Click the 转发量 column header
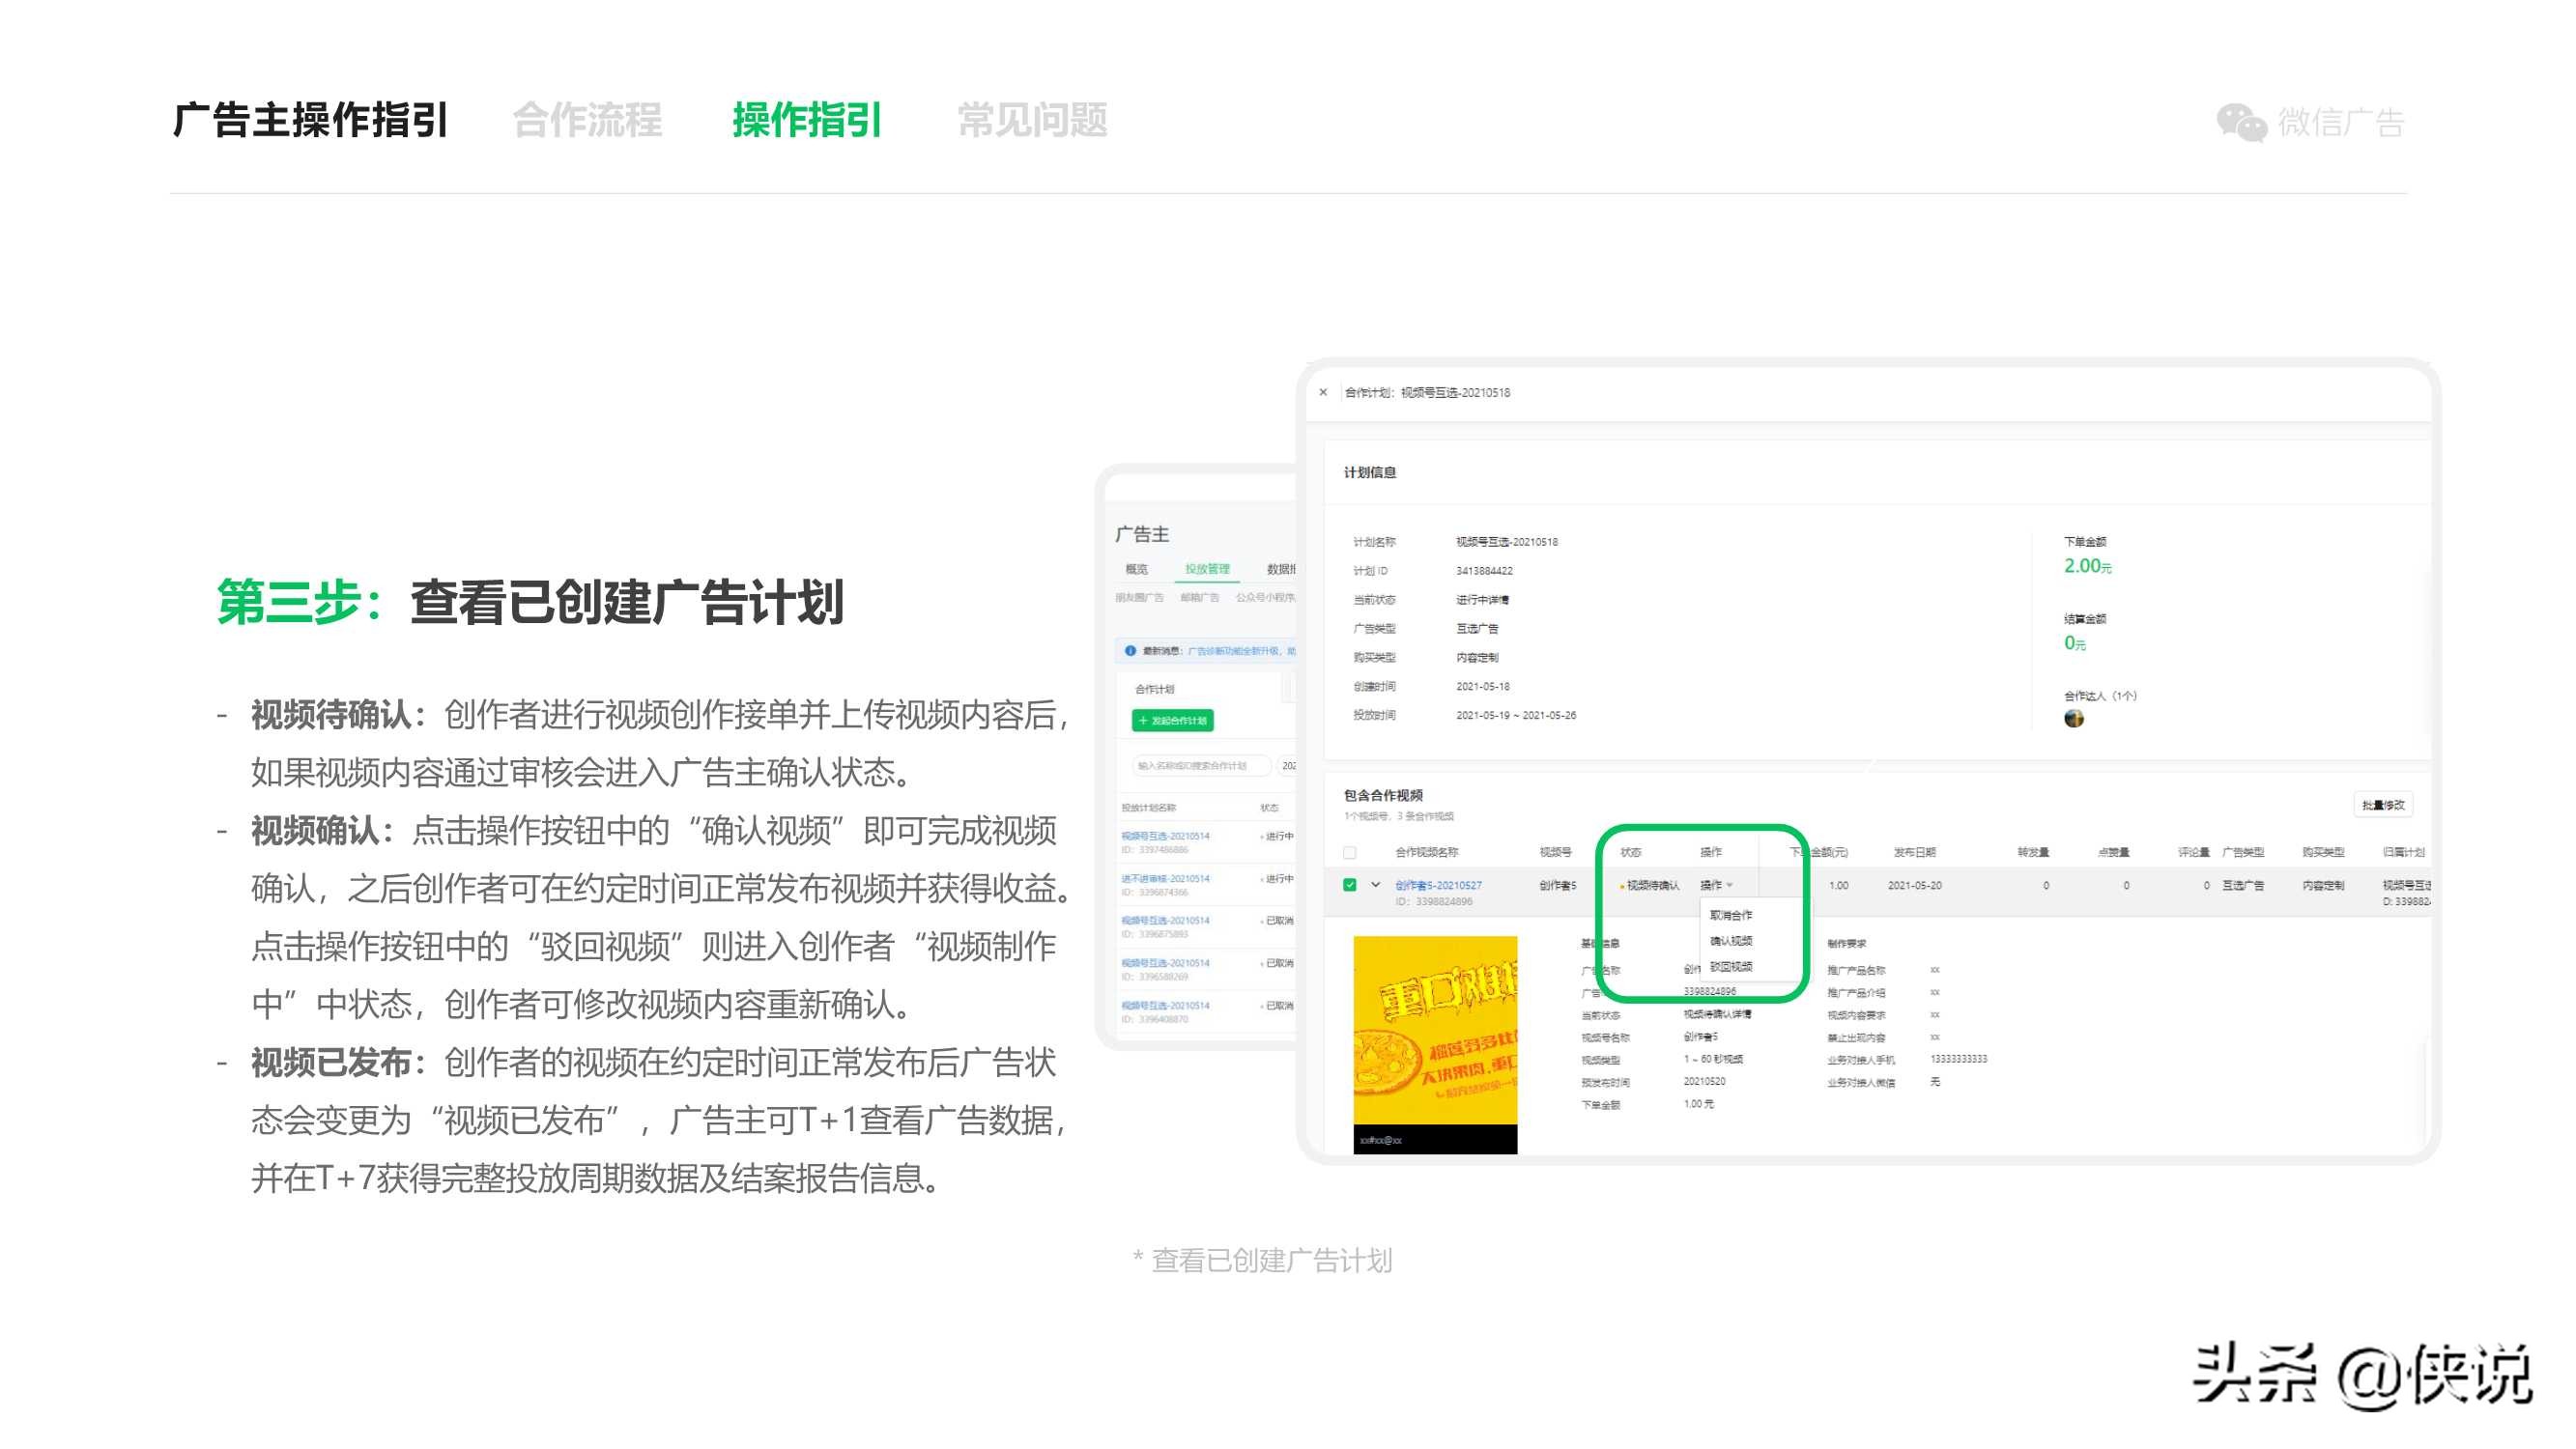 pyautogui.click(x=2033, y=852)
